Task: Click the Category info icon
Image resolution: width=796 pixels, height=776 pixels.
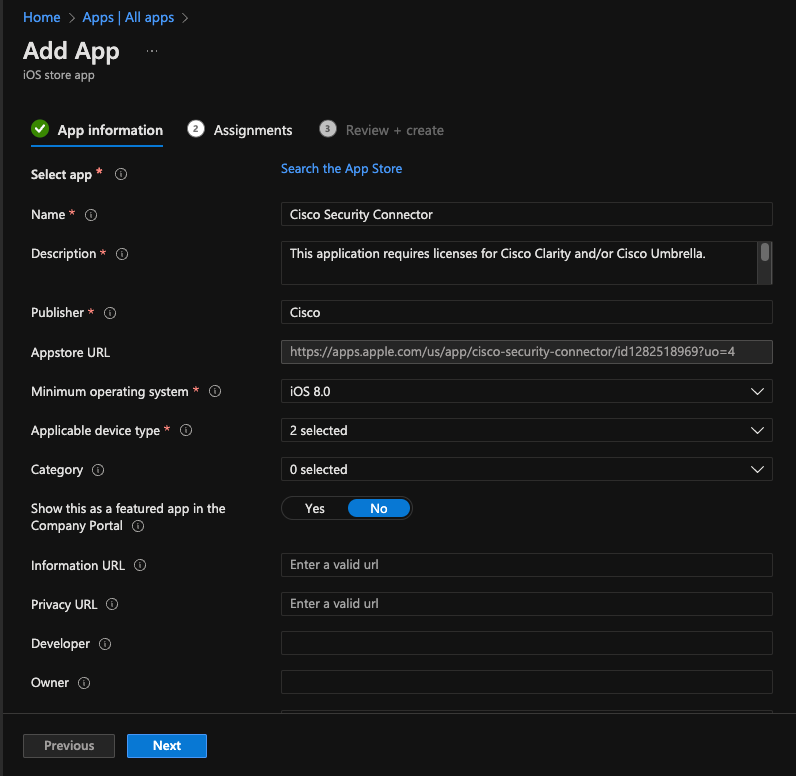Action: click(98, 470)
